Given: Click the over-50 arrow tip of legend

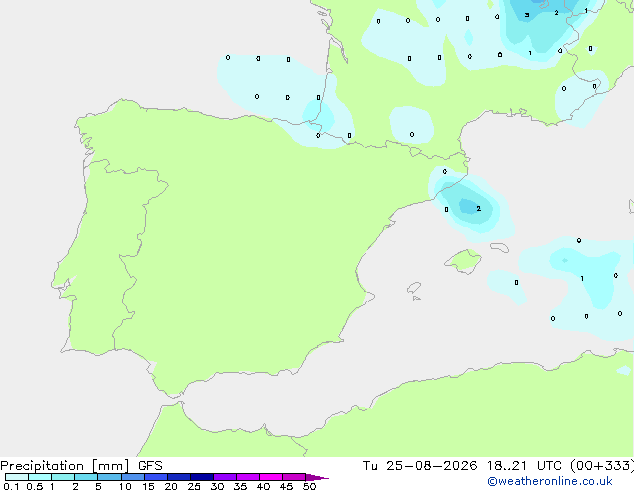Looking at the screenshot, I should tap(317, 477).
